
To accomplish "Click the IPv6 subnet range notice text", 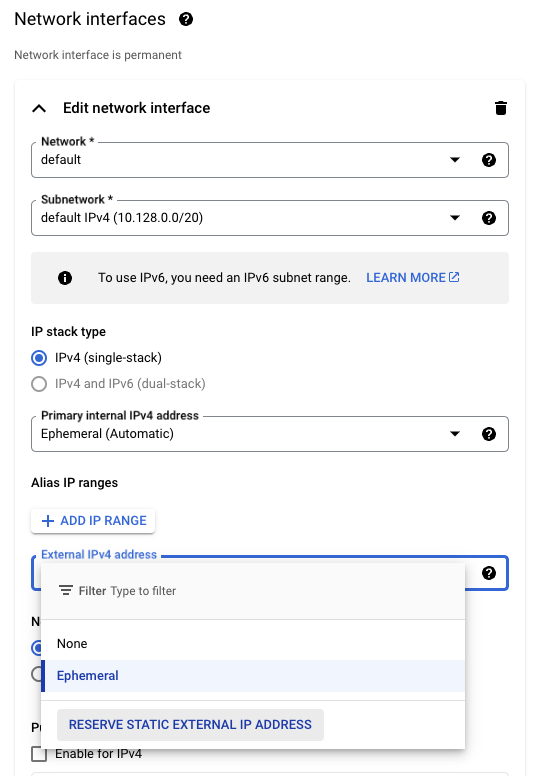I will click(x=224, y=278).
